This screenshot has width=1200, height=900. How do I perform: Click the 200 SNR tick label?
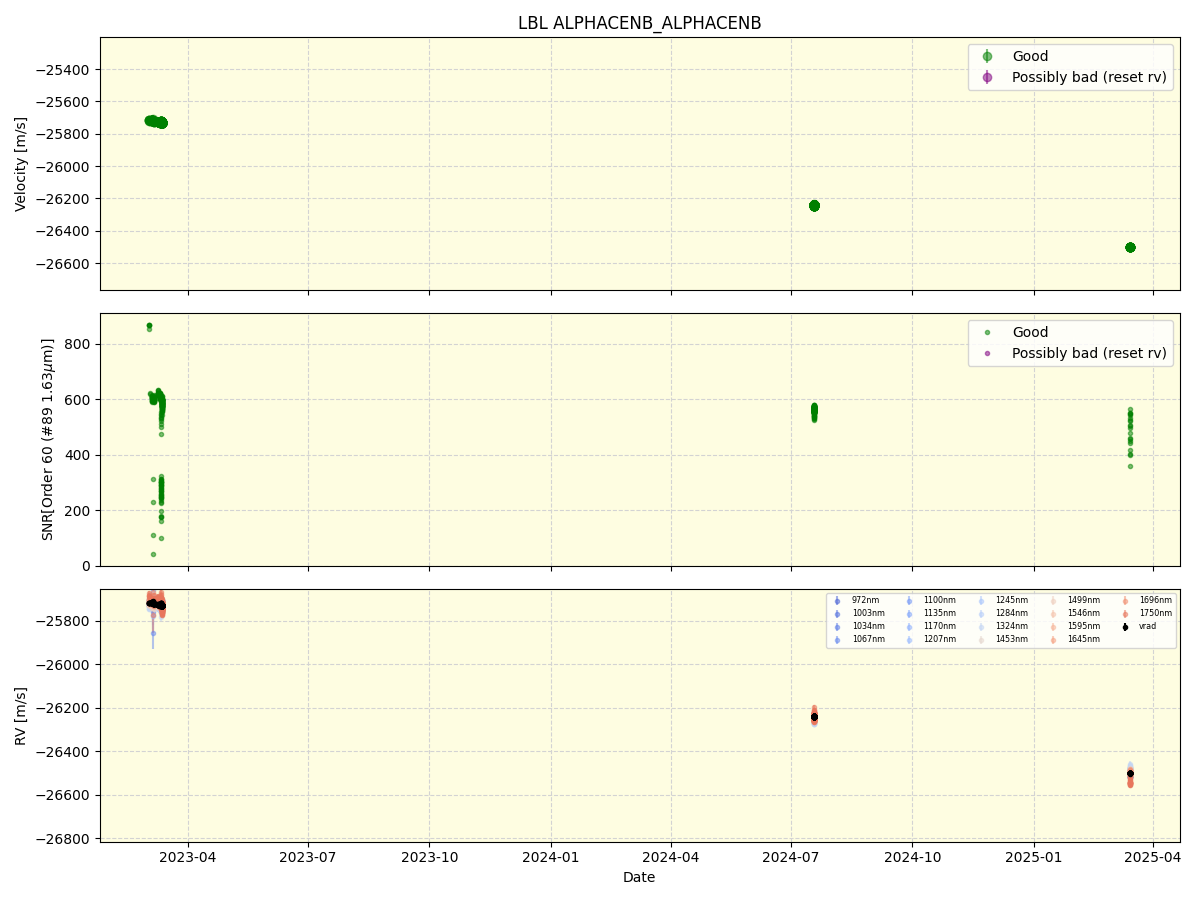tap(78, 511)
